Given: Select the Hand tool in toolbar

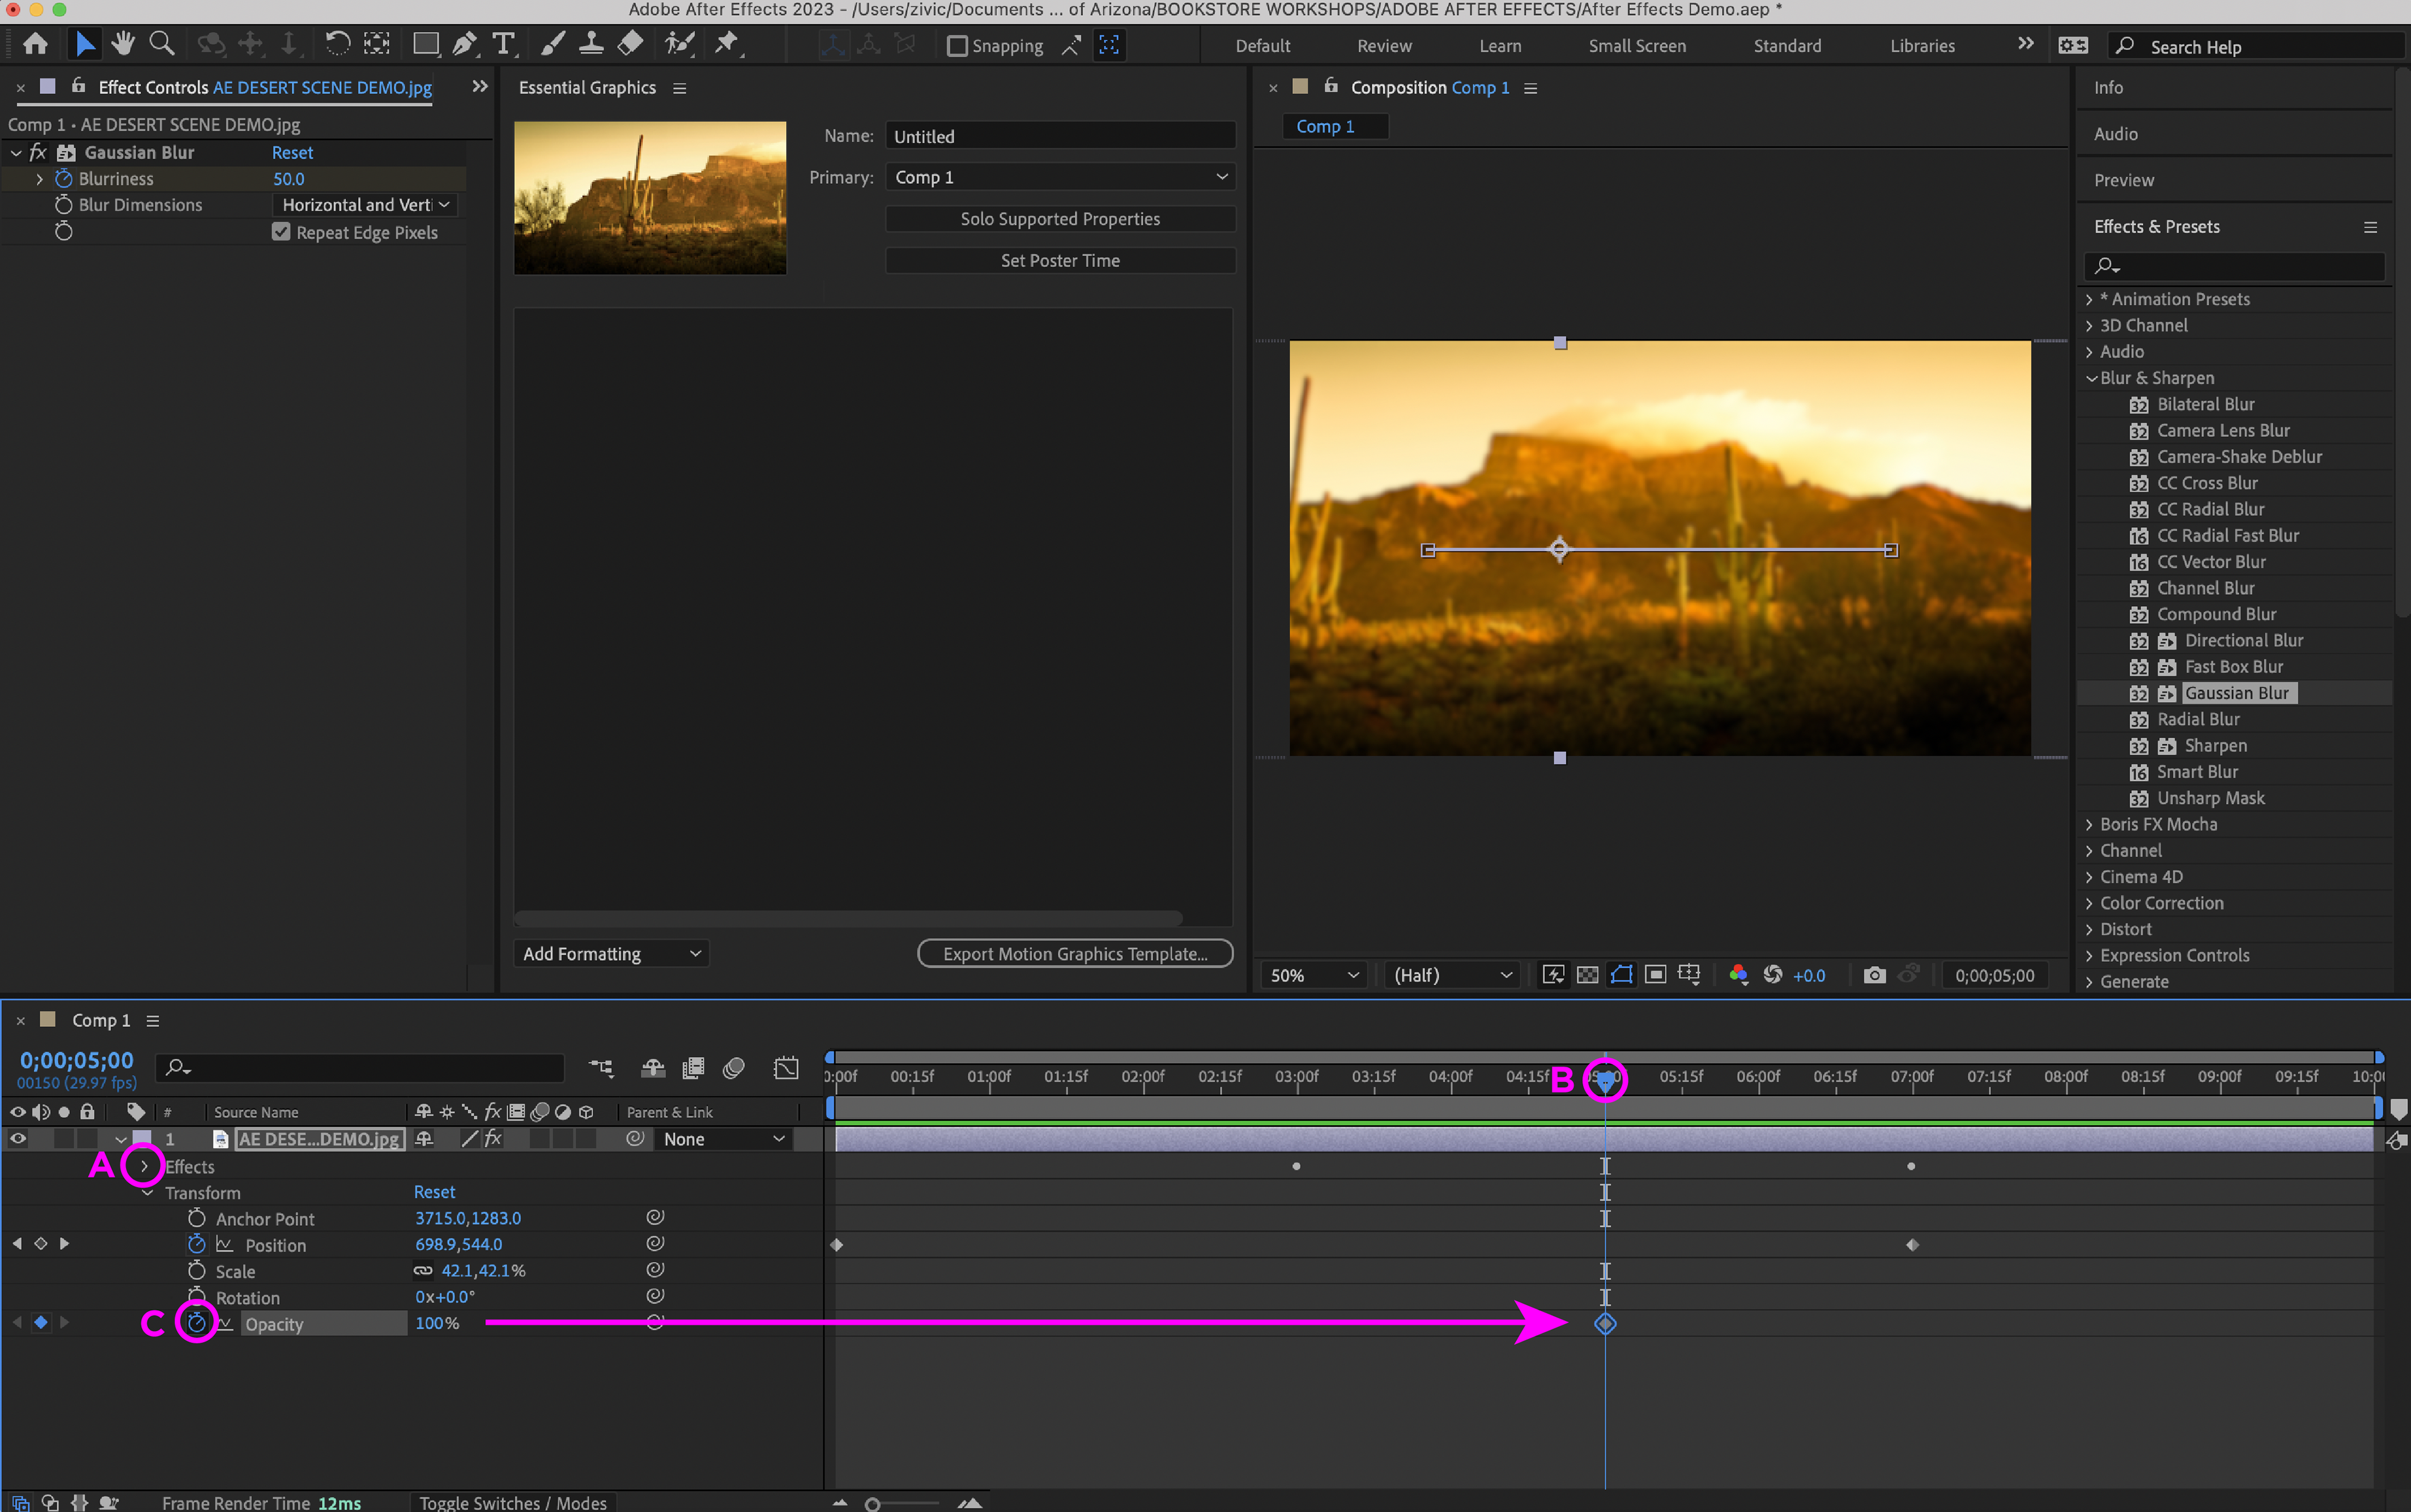Looking at the screenshot, I should 123,44.
